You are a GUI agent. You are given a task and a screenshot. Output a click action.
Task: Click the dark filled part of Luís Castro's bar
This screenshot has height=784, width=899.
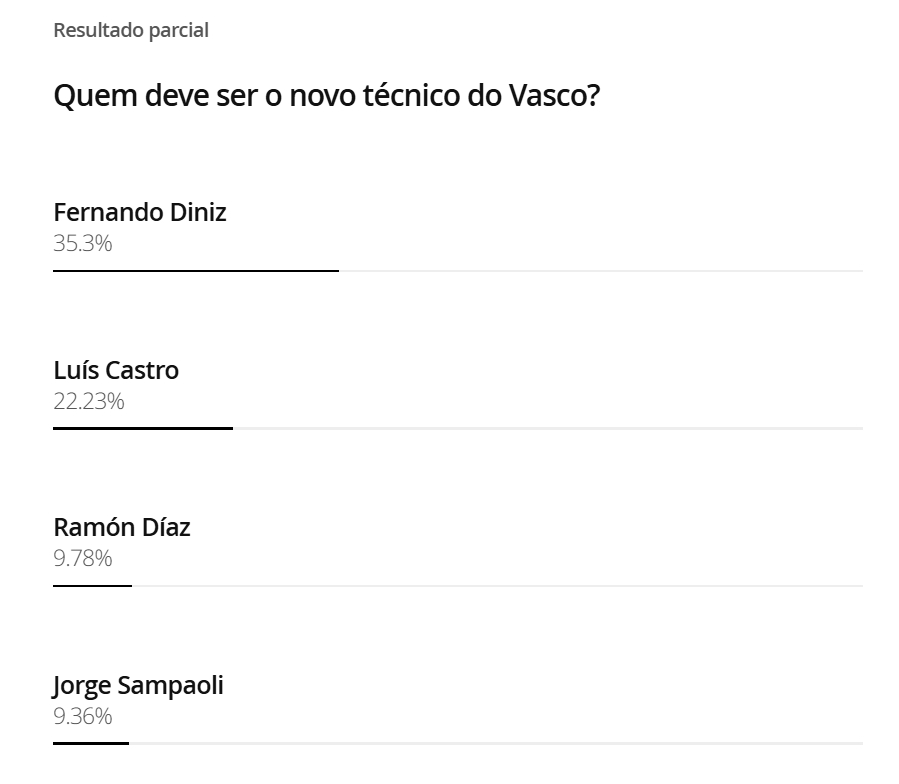pos(143,428)
